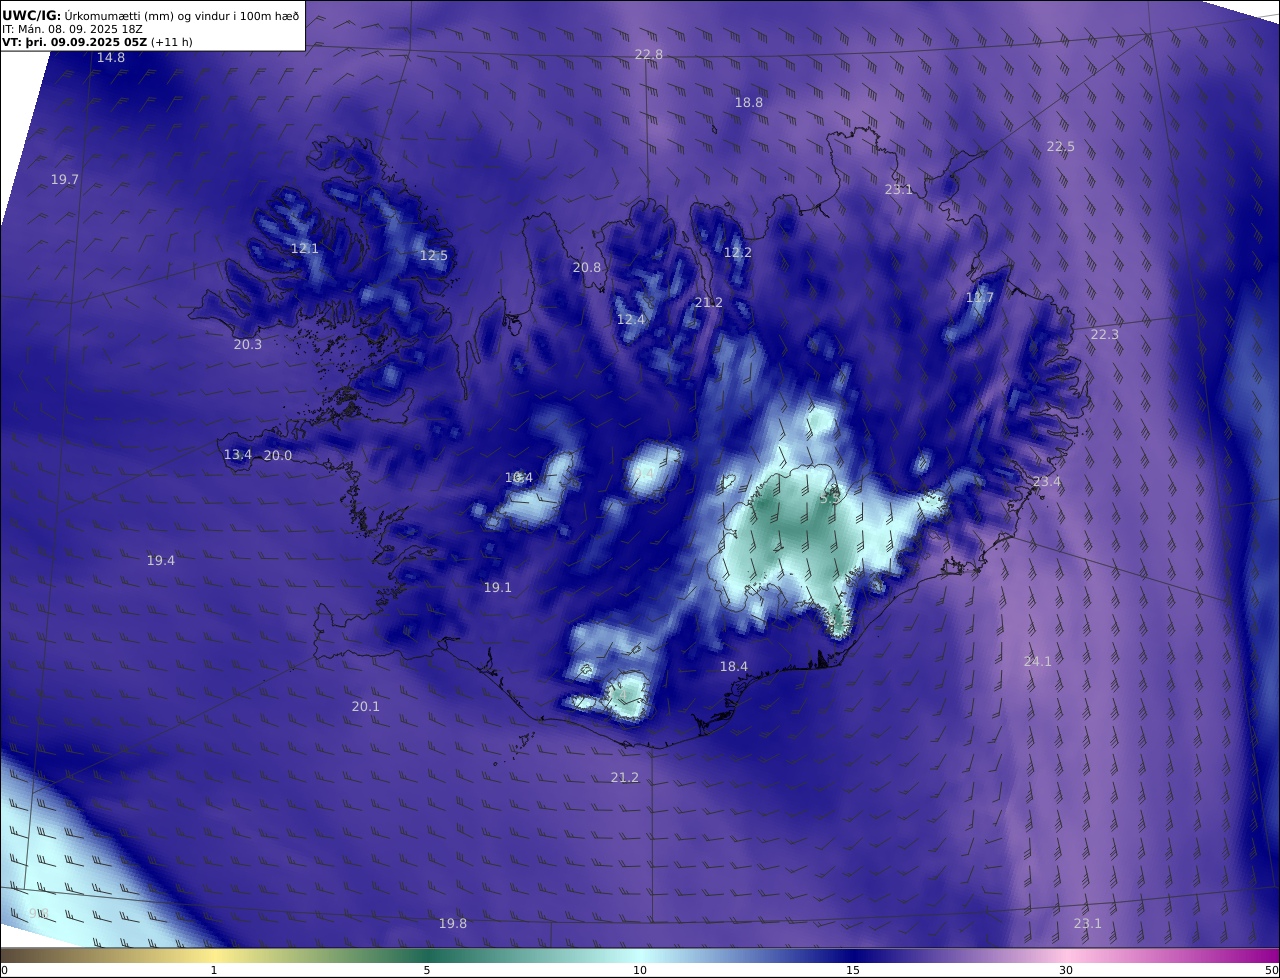Click the "IT: Mán. 08. 09. 2025 18Z" line
This screenshot has height=978, width=1280.
point(72,29)
